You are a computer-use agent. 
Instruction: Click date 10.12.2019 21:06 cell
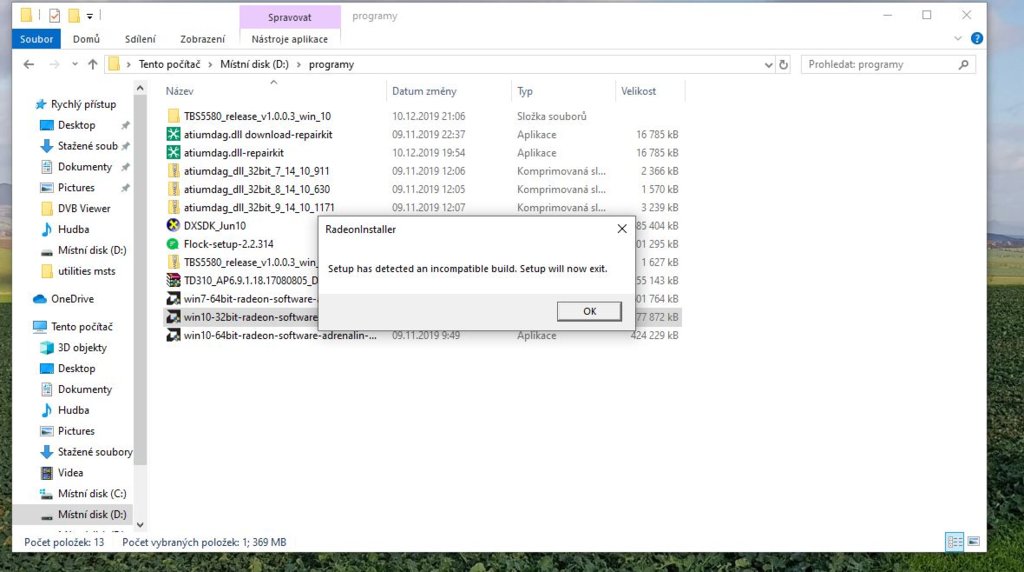[x=428, y=116]
